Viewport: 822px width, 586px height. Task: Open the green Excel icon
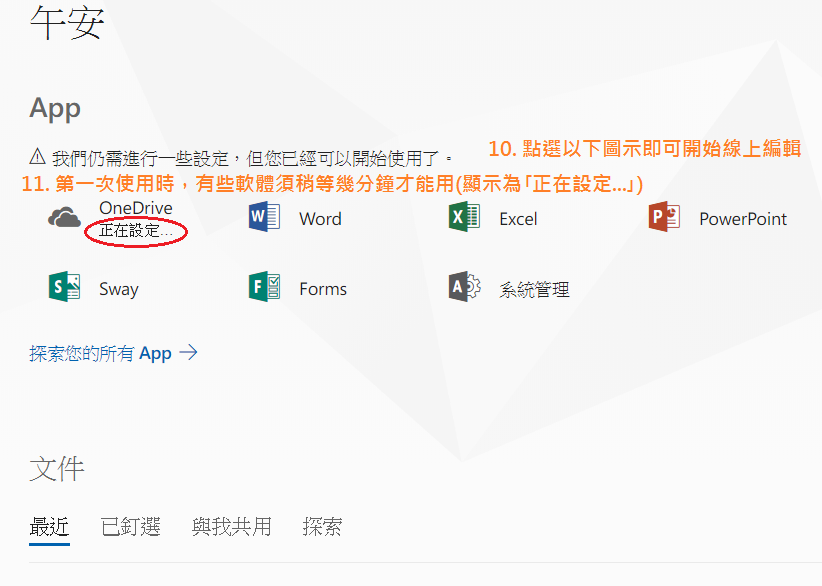[x=464, y=216]
